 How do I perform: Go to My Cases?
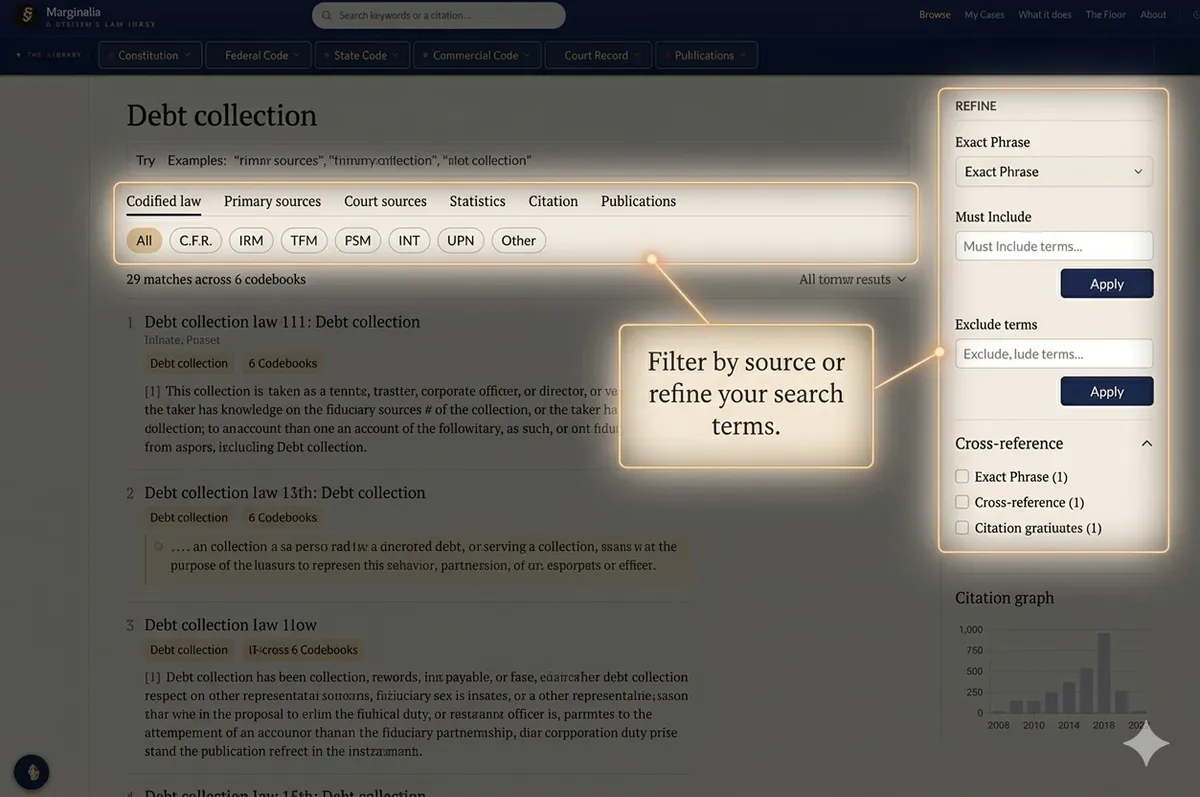click(984, 15)
